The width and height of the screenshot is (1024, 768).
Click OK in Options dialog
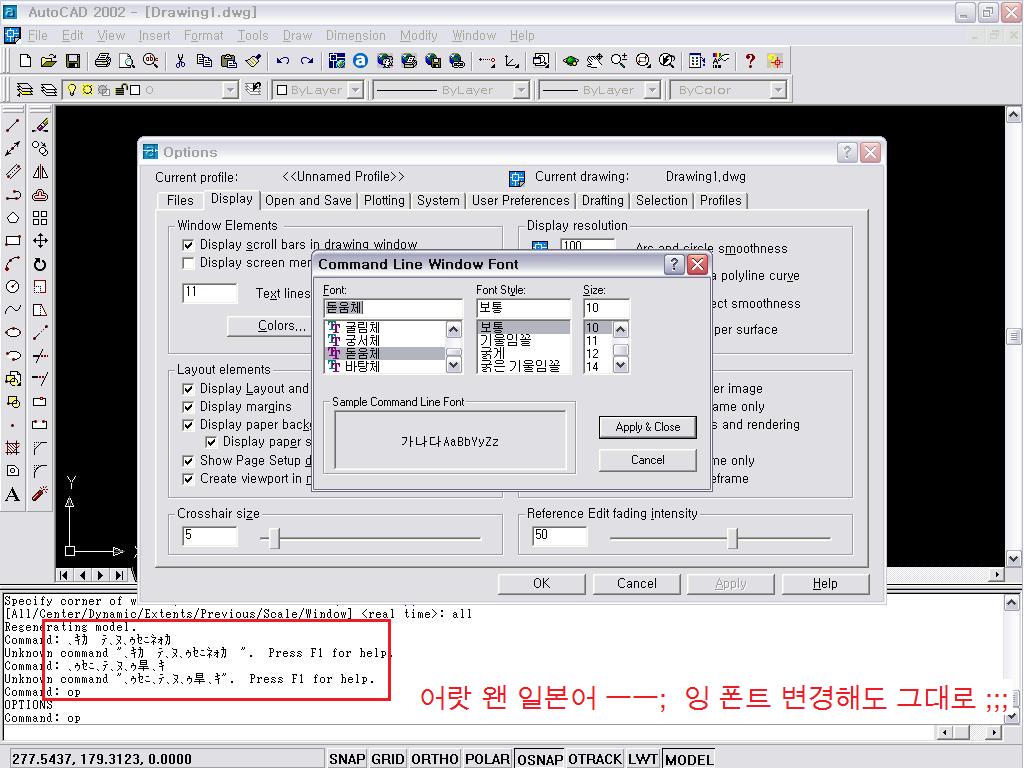click(541, 583)
